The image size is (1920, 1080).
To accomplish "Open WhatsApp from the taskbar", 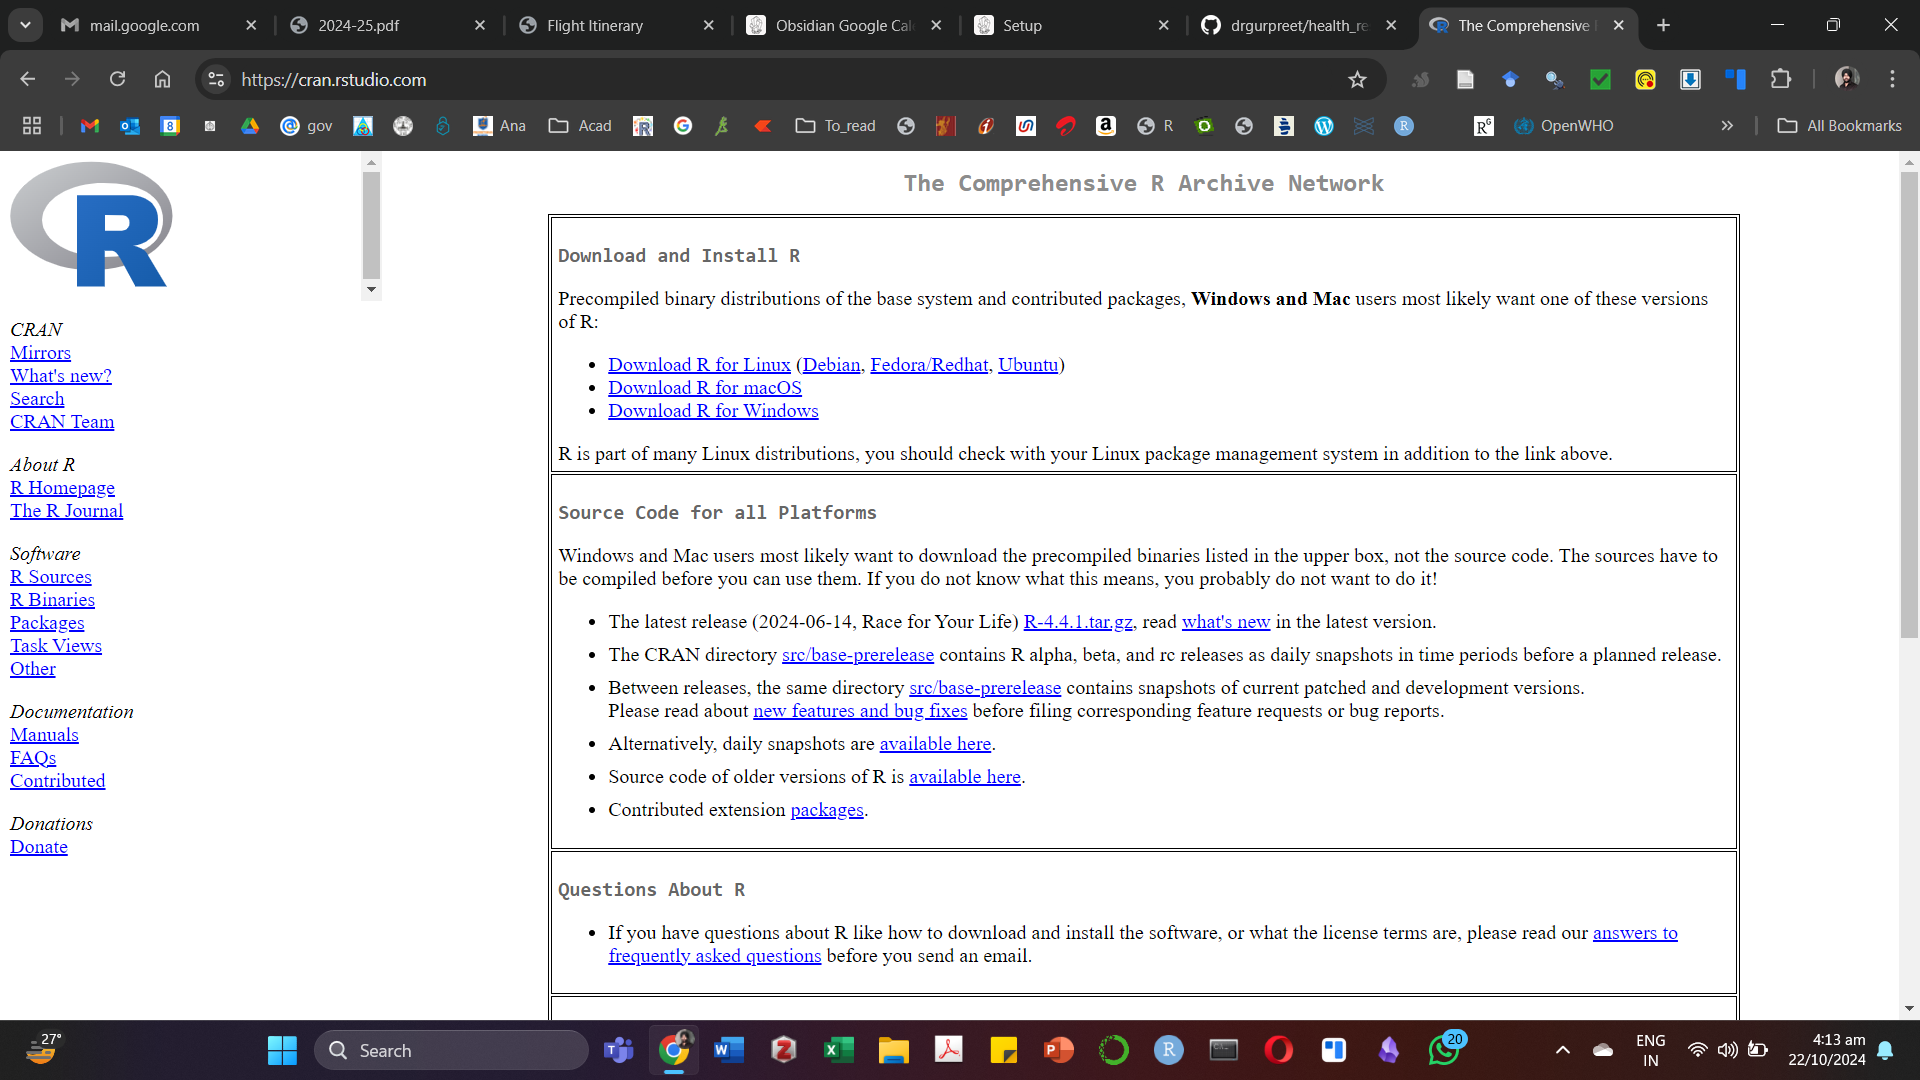I will (x=1443, y=1050).
